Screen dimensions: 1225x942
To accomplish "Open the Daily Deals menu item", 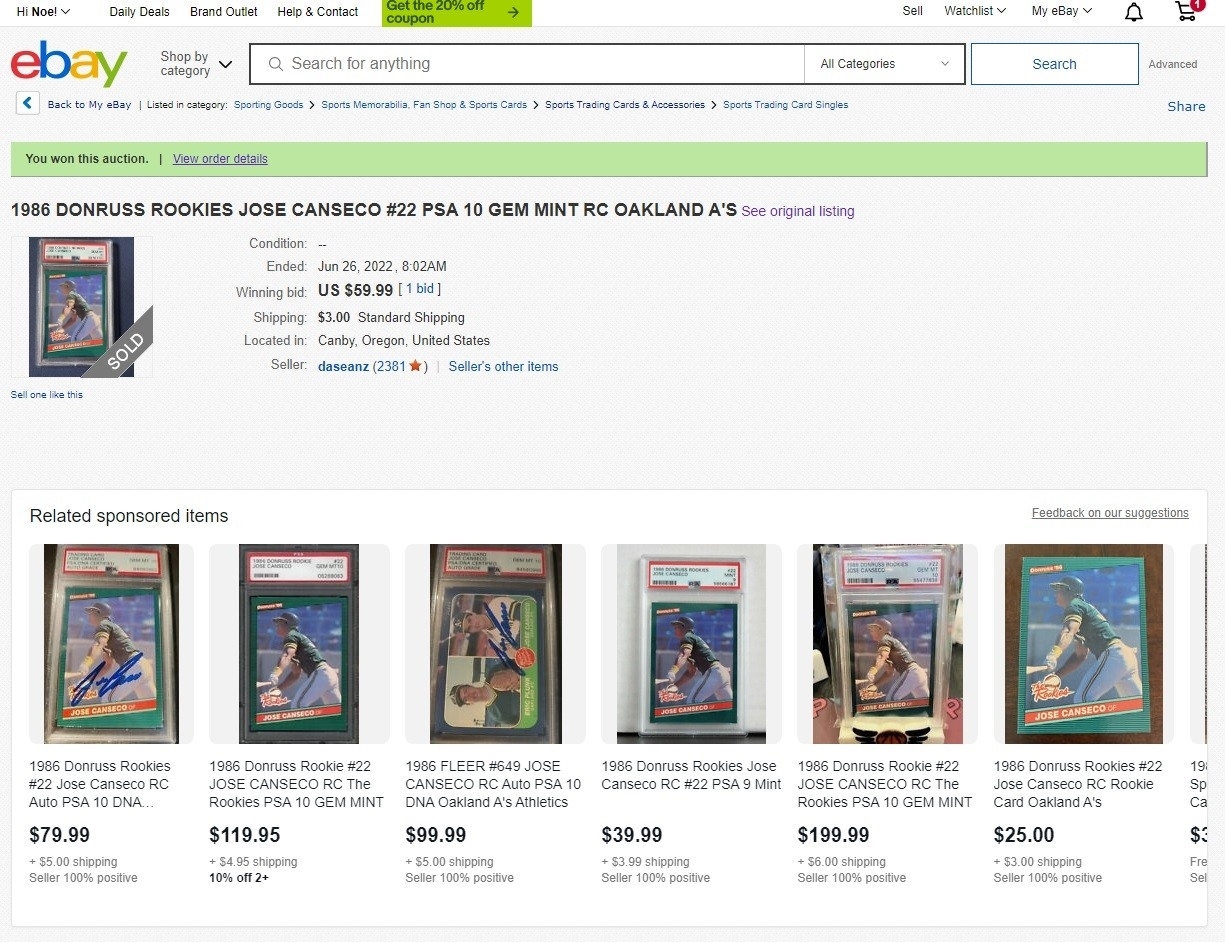I will (x=139, y=12).
